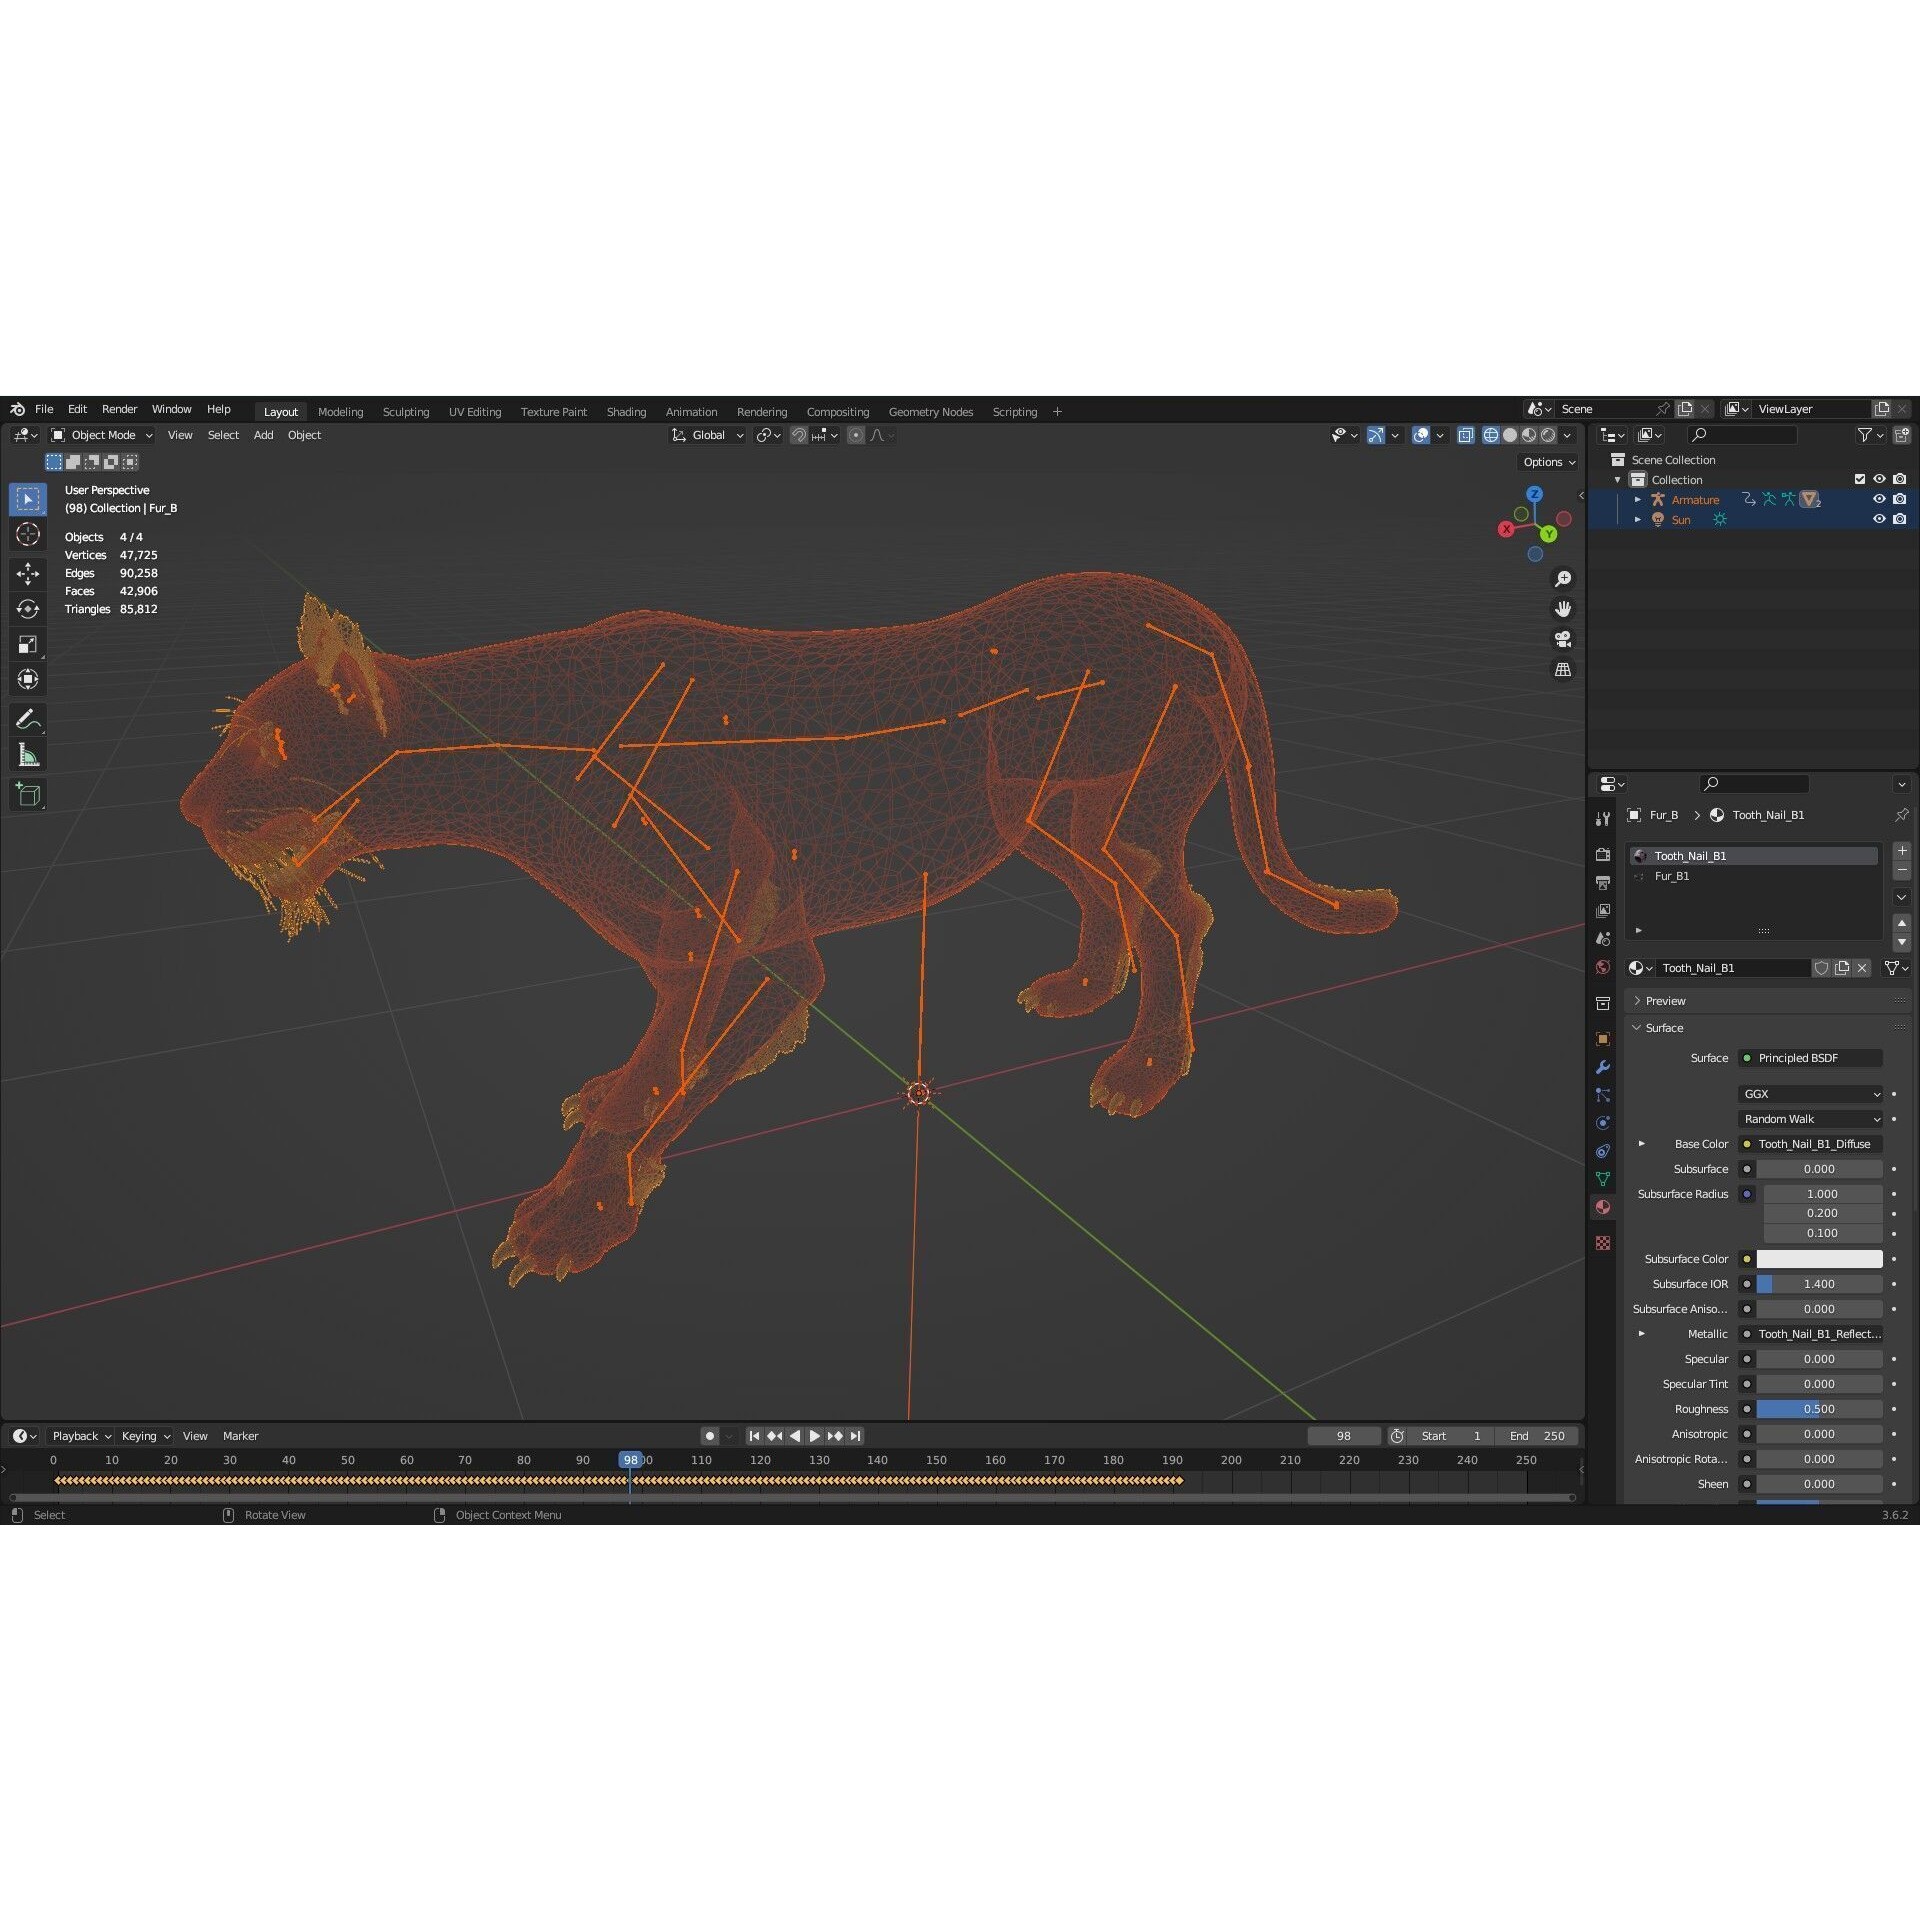
Task: Switch to the Shading workspace tab
Action: [626, 411]
